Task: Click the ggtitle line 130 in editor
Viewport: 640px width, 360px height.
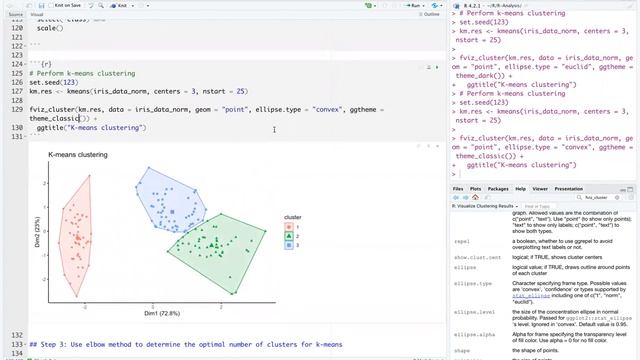Action: [x=91, y=128]
